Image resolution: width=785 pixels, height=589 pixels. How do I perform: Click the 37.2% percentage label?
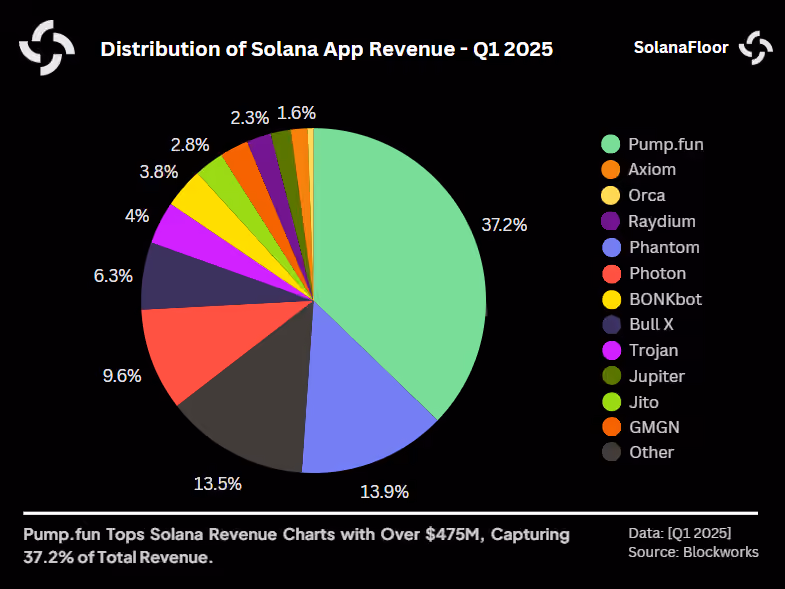coord(504,225)
